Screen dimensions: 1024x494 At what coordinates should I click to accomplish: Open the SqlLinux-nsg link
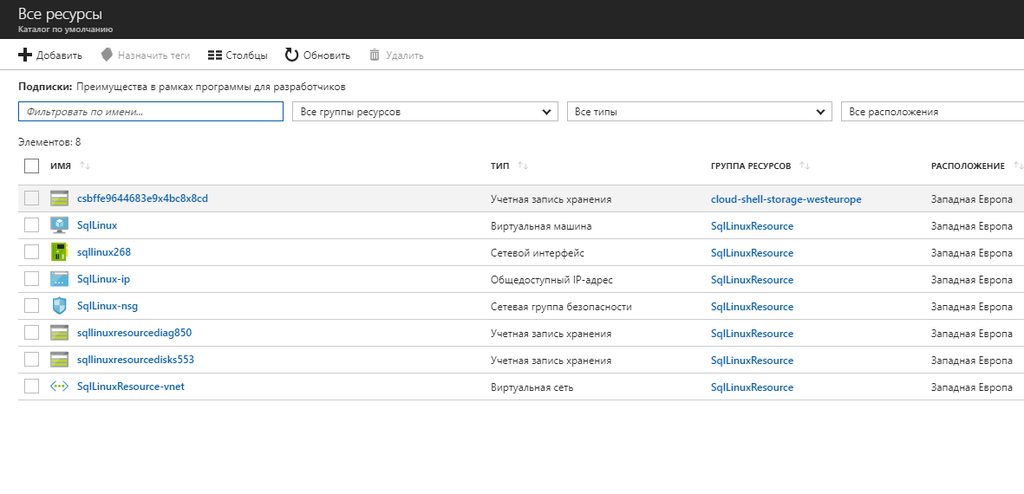108,306
